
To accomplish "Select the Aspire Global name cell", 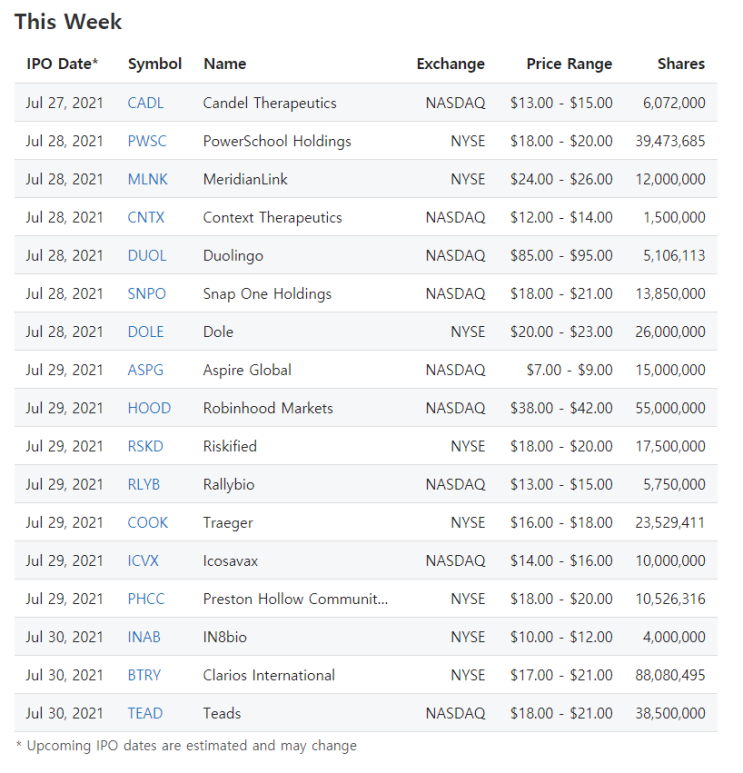I will pyautogui.click(x=247, y=370).
